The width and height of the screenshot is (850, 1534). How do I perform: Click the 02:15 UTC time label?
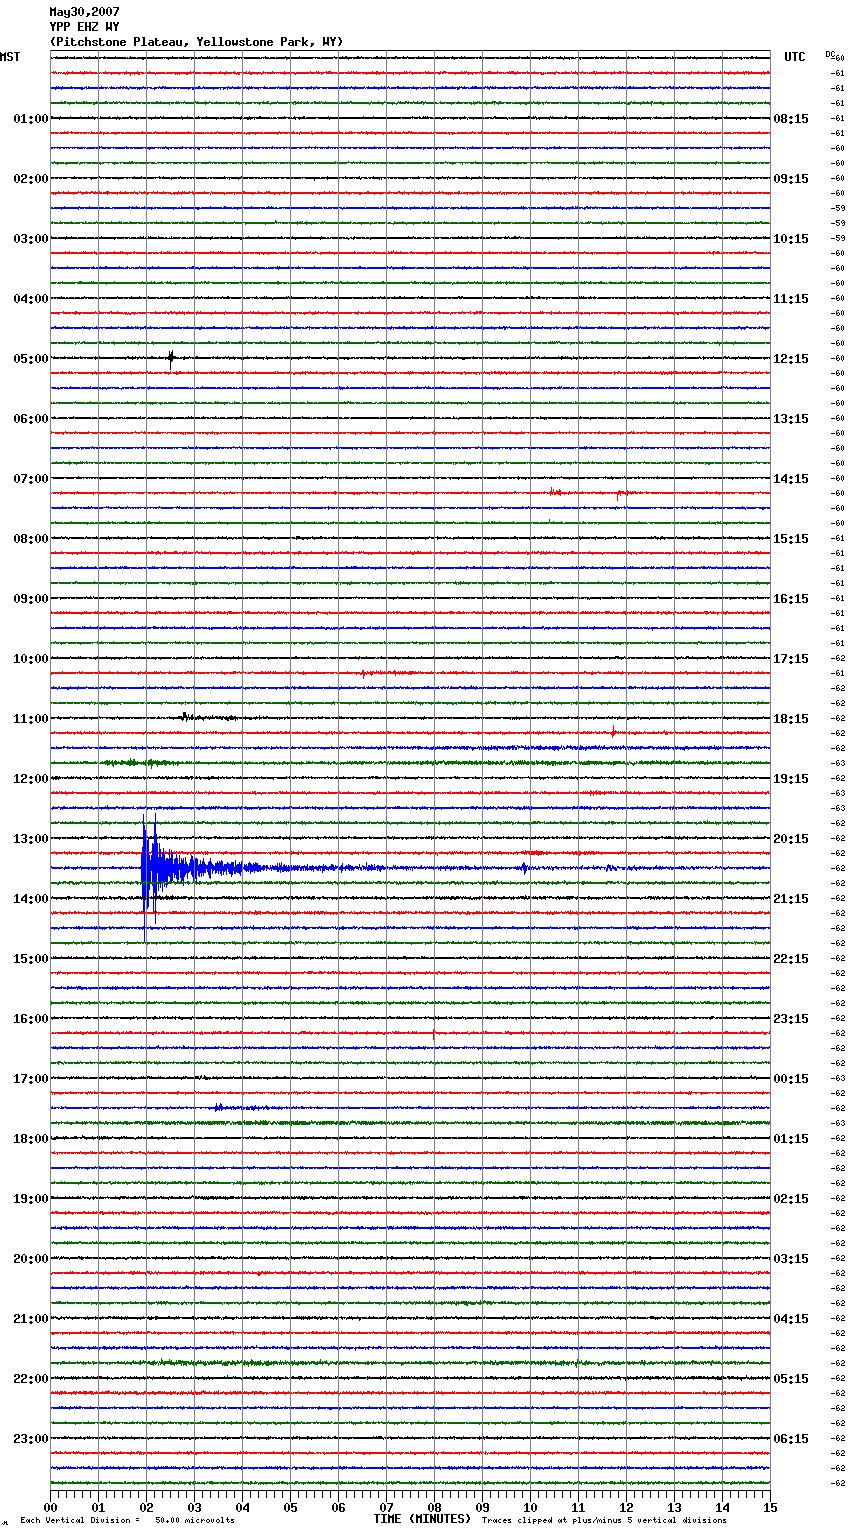click(791, 1199)
